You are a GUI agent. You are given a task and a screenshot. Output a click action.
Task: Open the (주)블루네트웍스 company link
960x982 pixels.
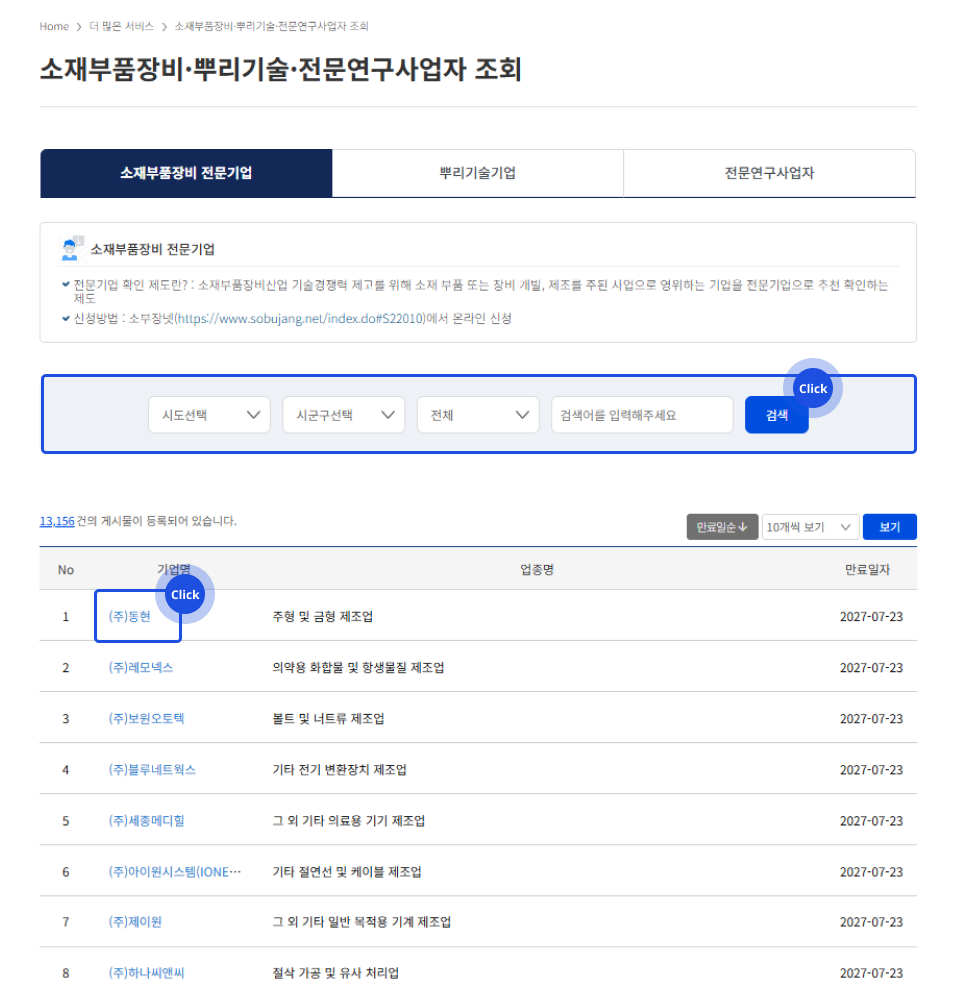pos(152,770)
